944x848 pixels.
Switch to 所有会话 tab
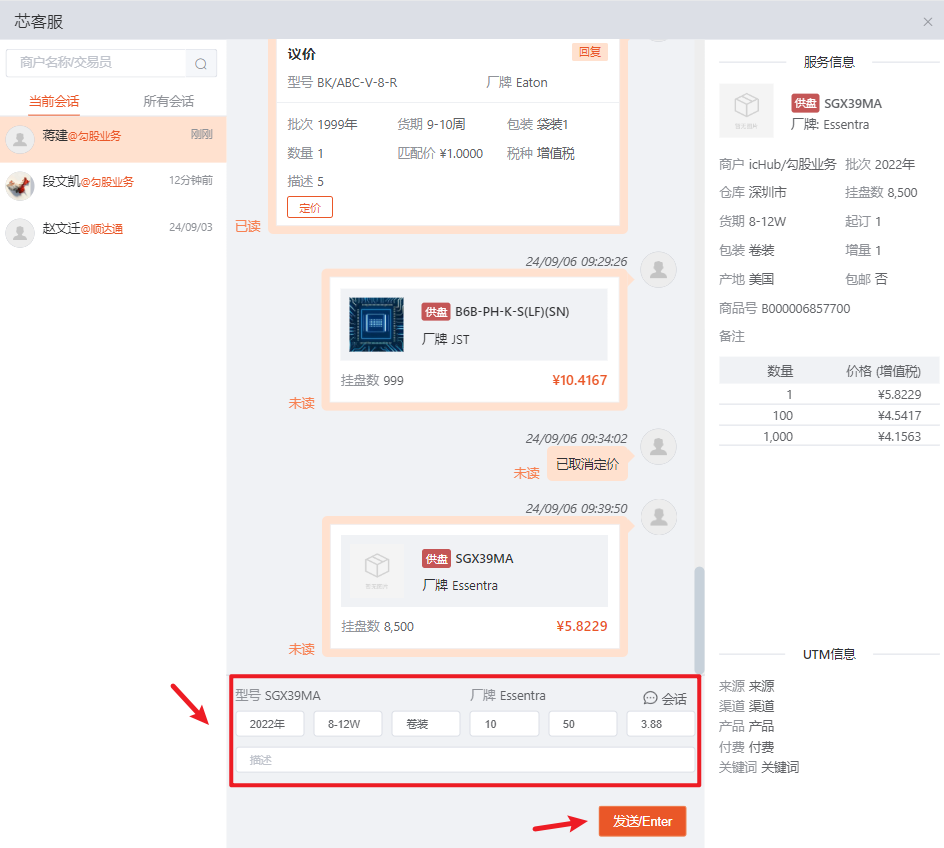click(168, 101)
